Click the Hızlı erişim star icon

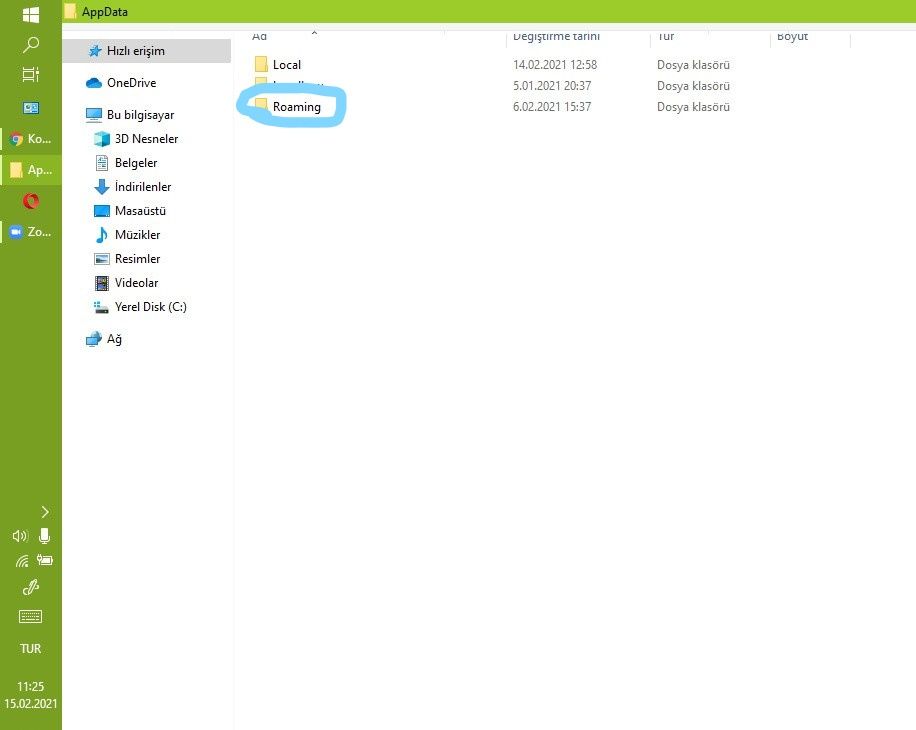pyautogui.click(x=95, y=51)
